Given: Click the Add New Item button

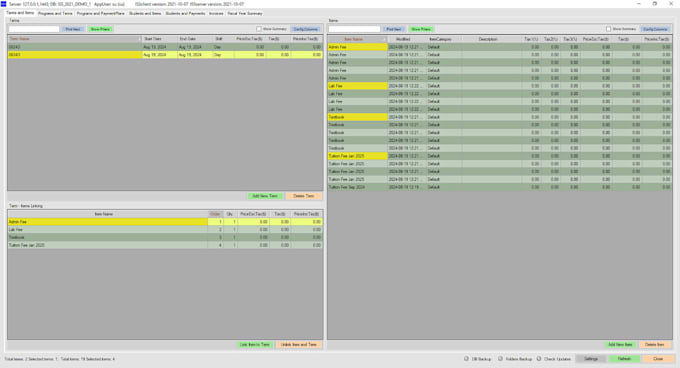Looking at the screenshot, I should point(620,345).
